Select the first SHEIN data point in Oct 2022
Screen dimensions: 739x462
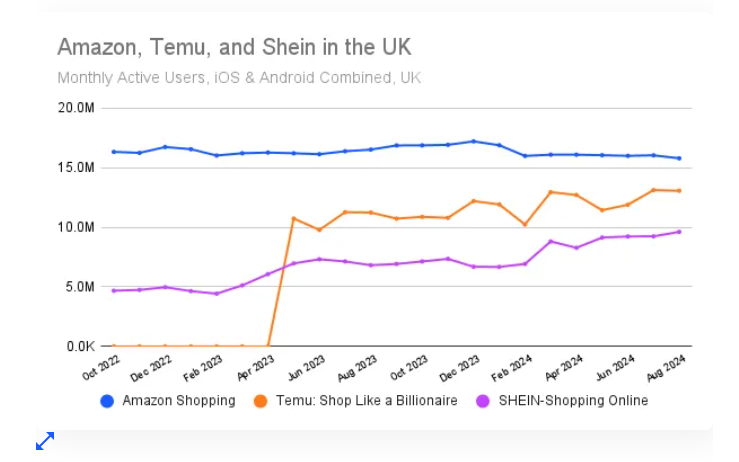[x=113, y=291]
